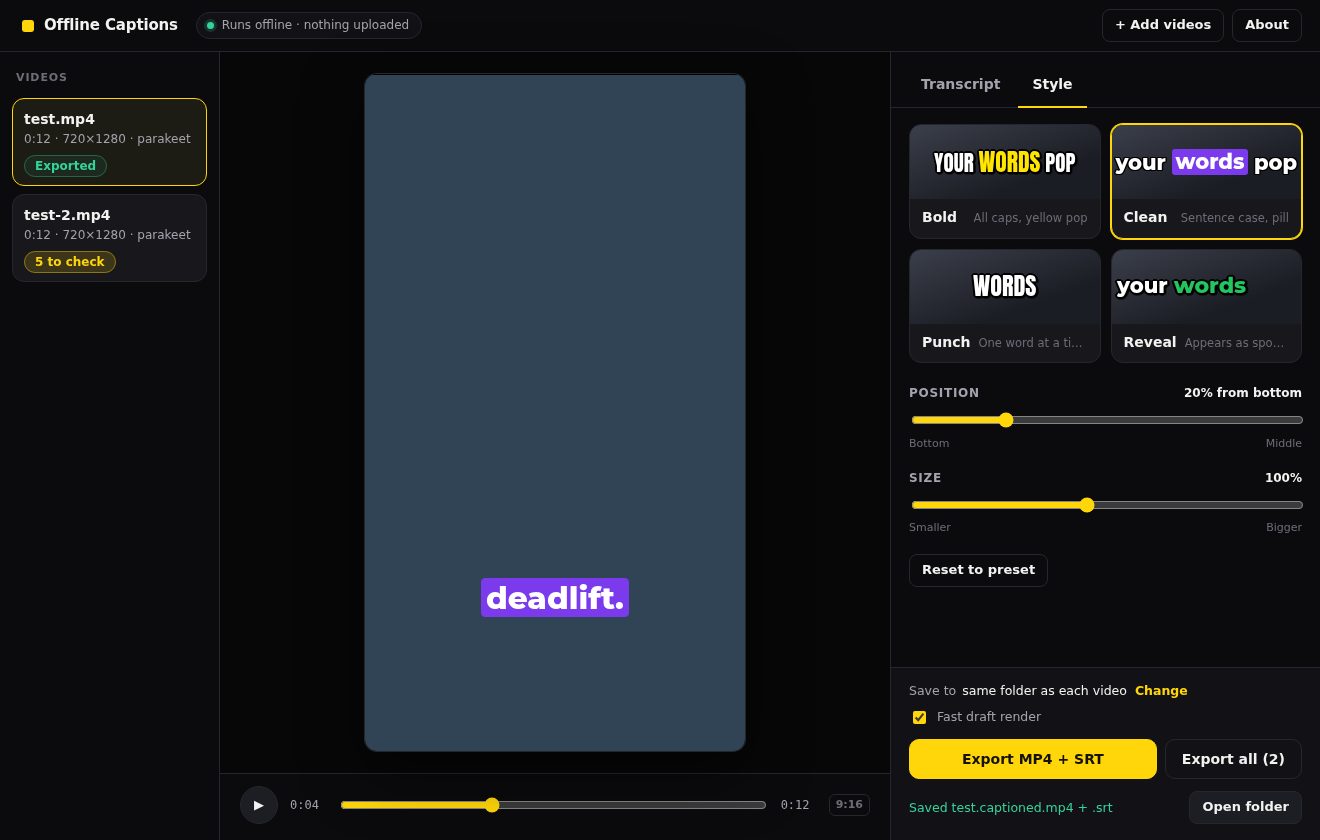Click the Open folder button

[x=1245, y=807]
